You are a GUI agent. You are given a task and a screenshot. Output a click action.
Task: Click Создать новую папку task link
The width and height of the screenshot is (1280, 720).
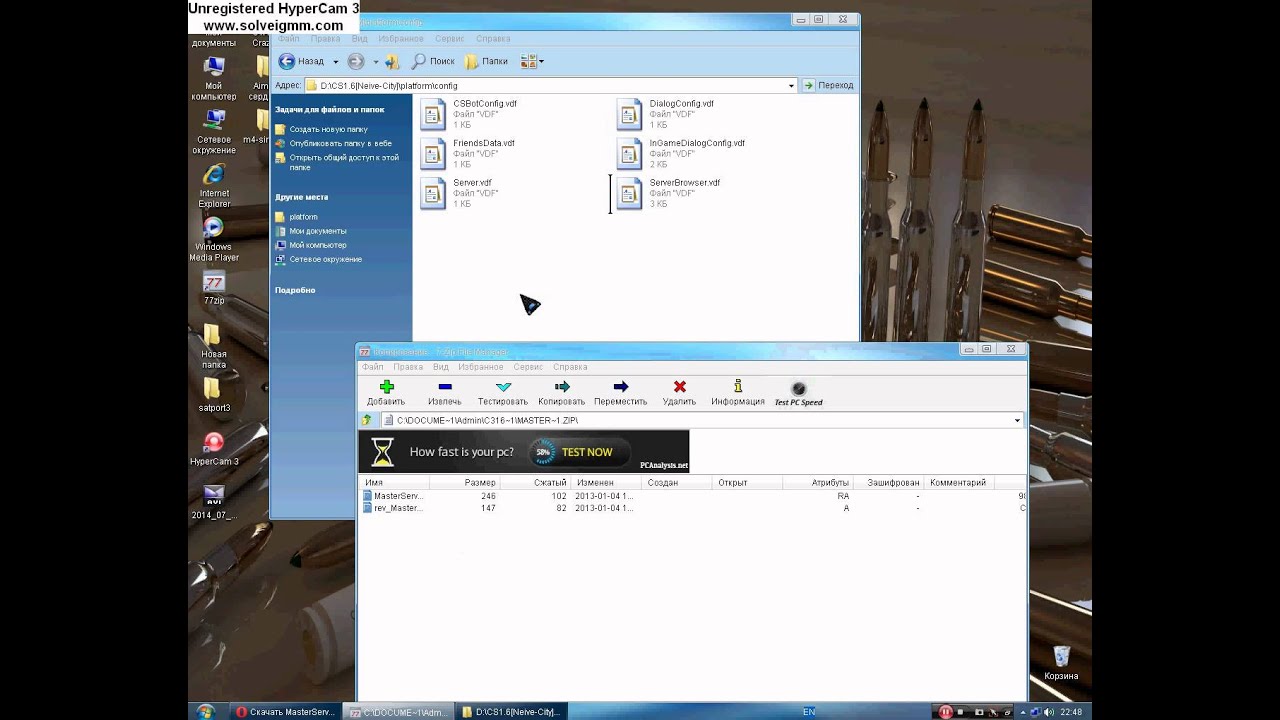(328, 129)
